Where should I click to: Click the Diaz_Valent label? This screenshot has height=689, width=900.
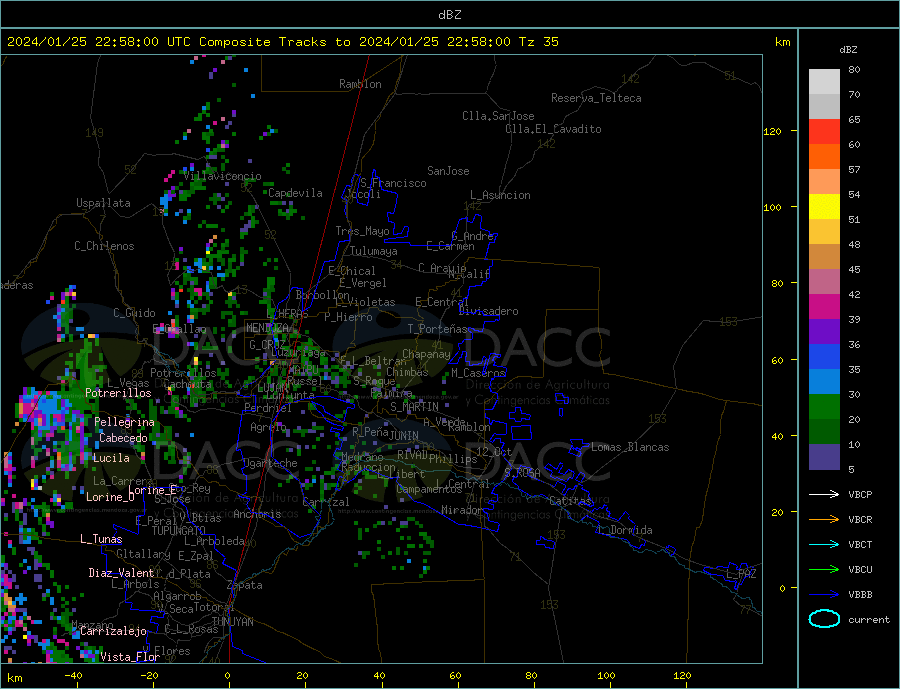pos(122,573)
